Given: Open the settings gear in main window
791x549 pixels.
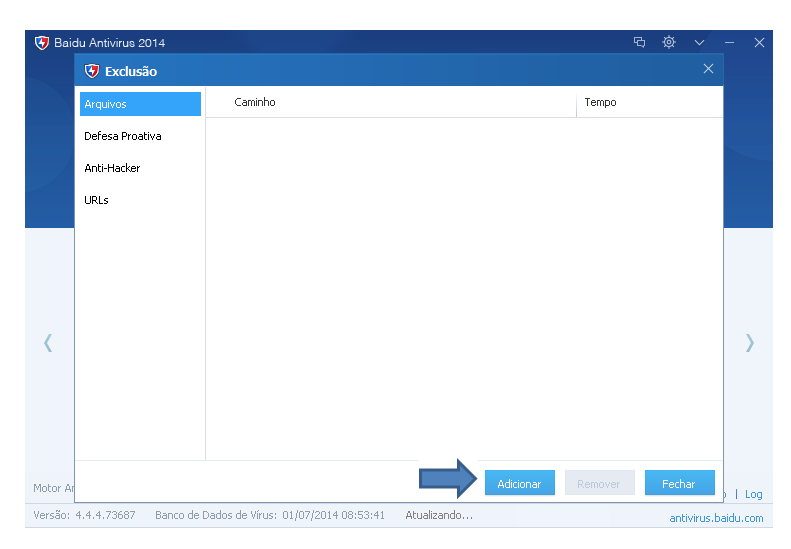Looking at the screenshot, I should 669,42.
